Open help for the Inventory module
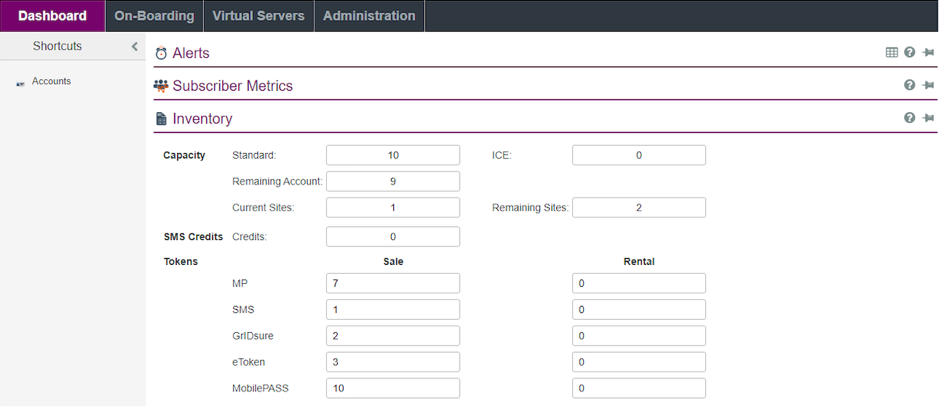 910,118
